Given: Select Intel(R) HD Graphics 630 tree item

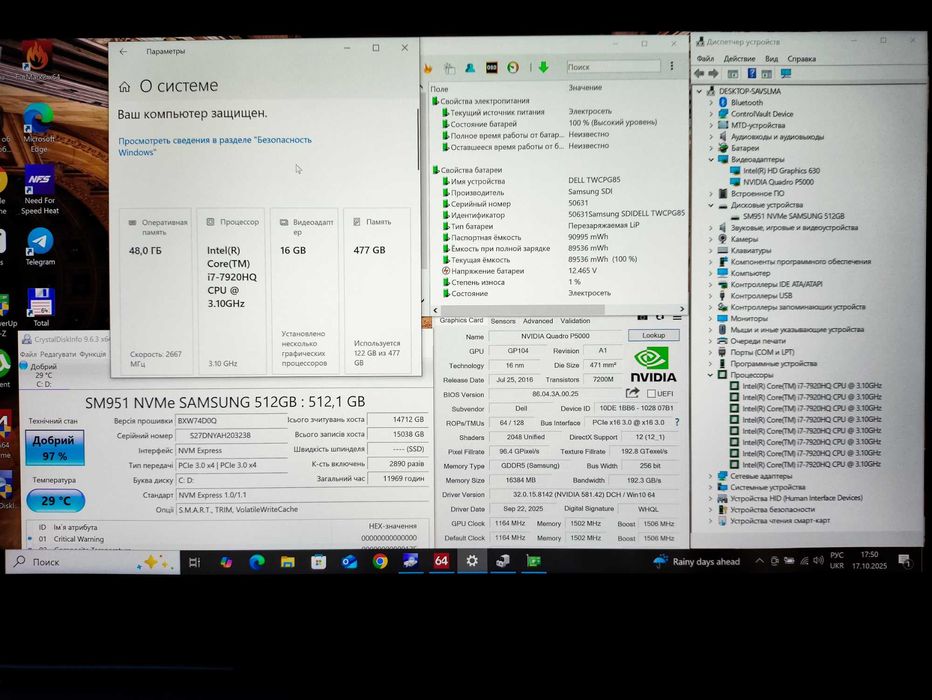Looking at the screenshot, I should coord(780,171).
